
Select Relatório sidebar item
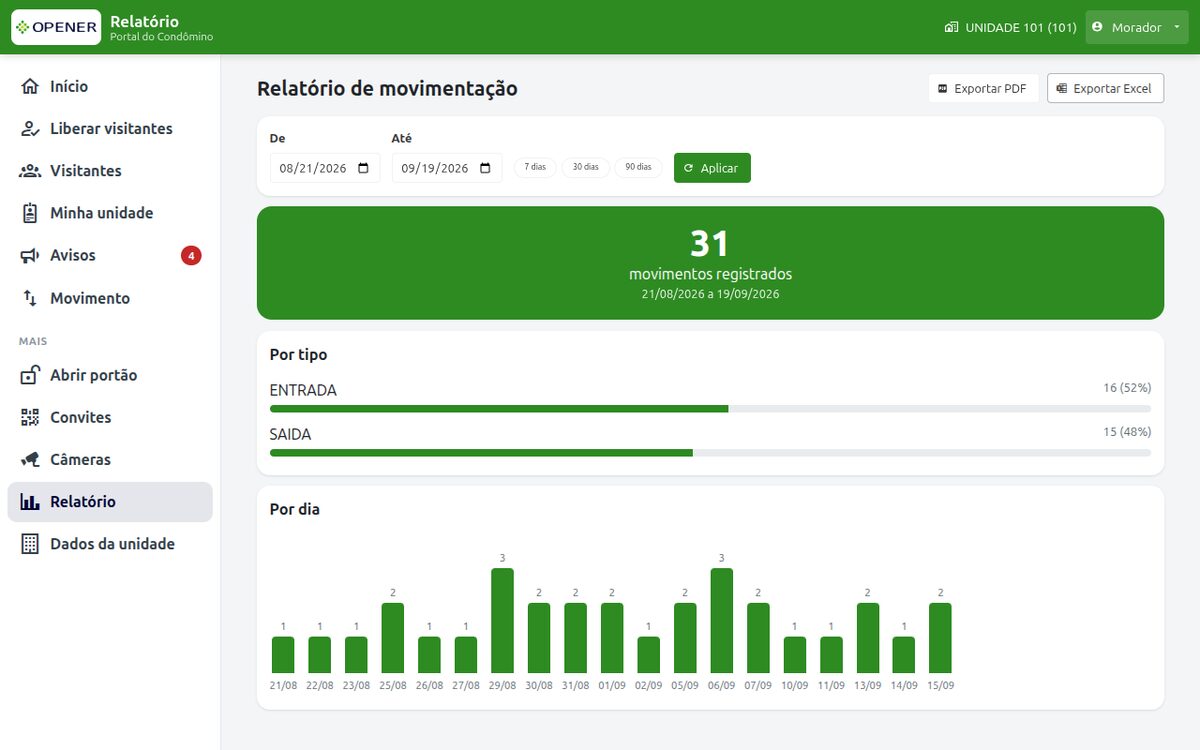tap(110, 502)
